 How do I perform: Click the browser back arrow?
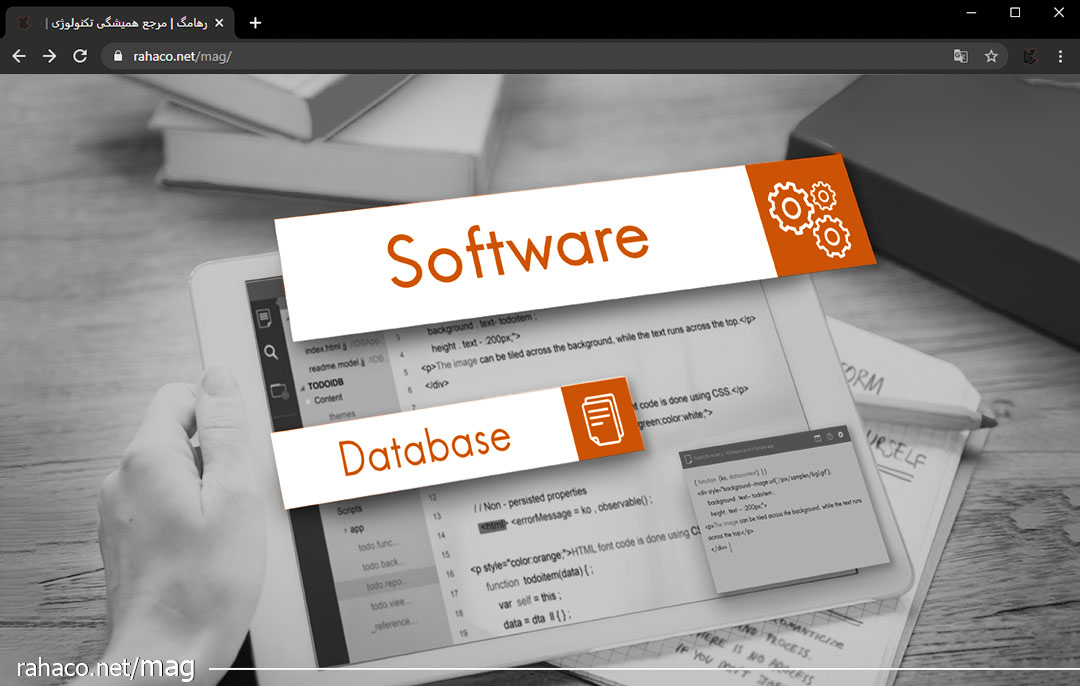(18, 56)
